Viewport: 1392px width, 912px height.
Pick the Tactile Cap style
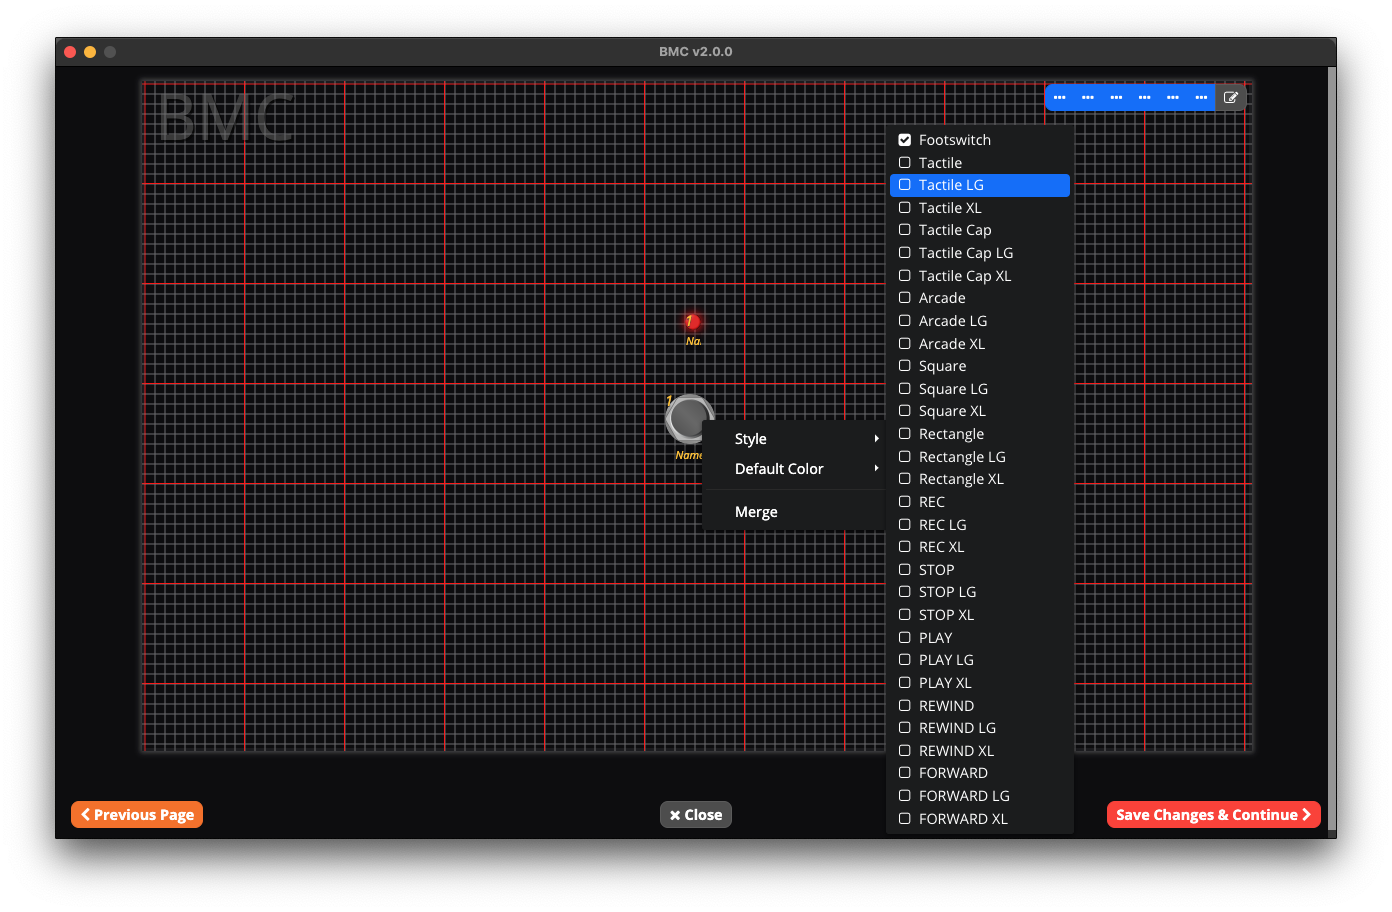(980, 230)
